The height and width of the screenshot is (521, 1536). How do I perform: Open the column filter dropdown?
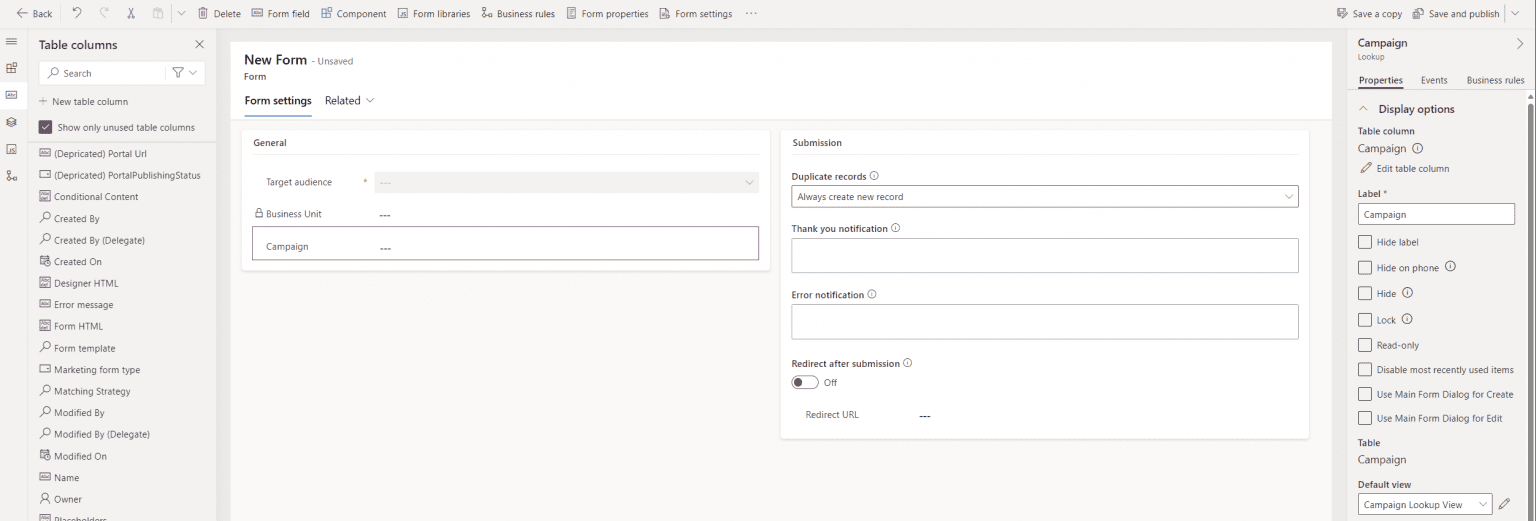[x=184, y=73]
